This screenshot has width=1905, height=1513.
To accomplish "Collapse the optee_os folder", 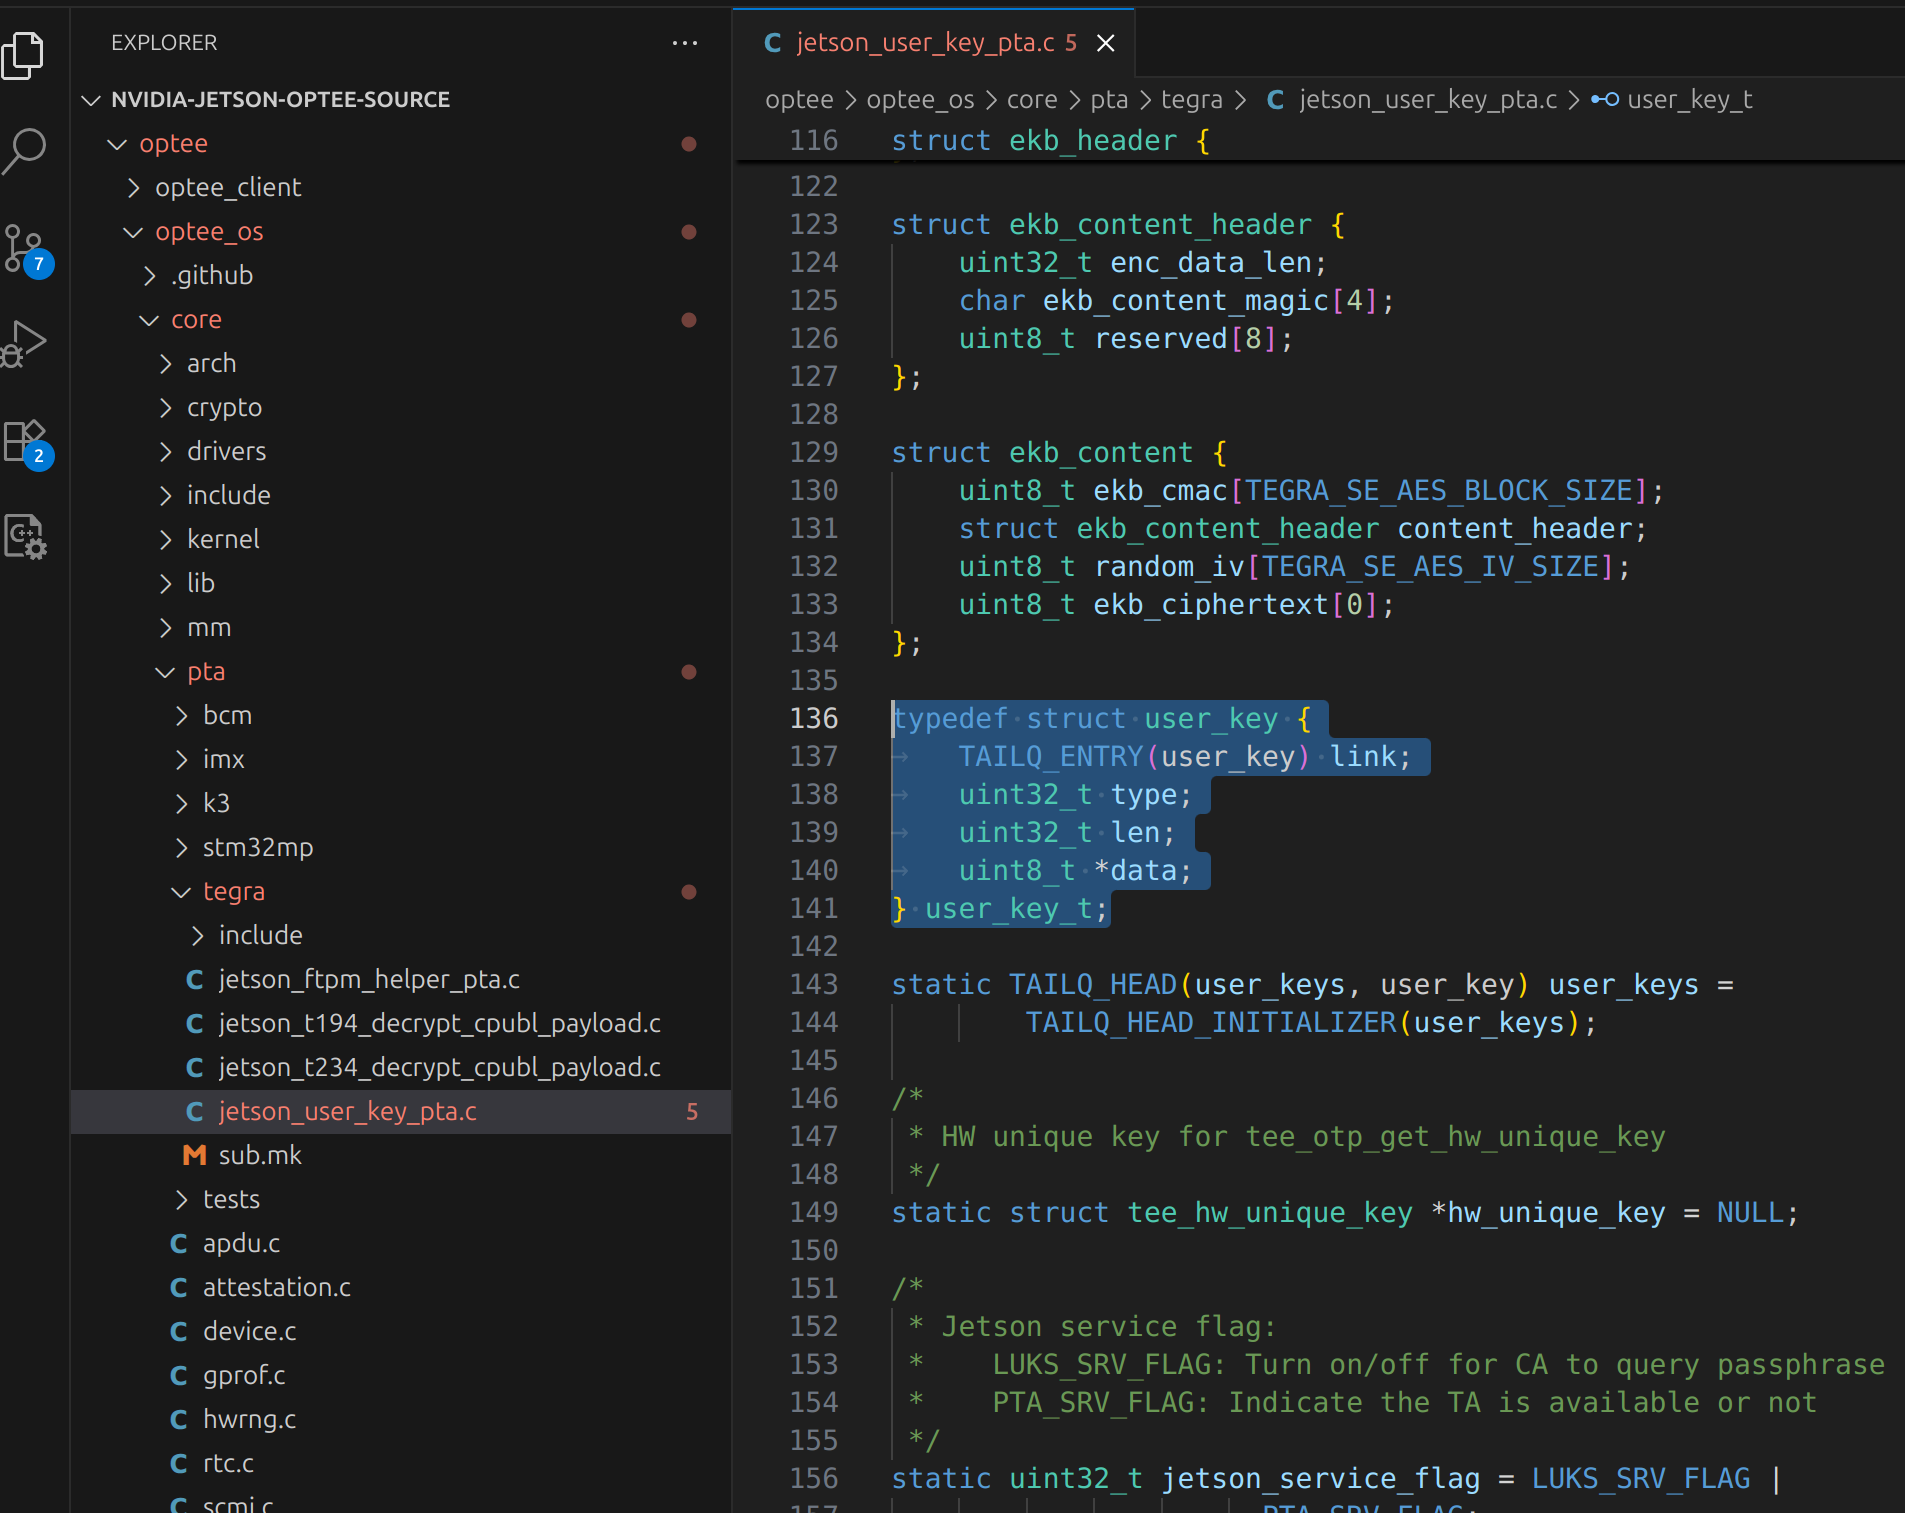I will 133,232.
